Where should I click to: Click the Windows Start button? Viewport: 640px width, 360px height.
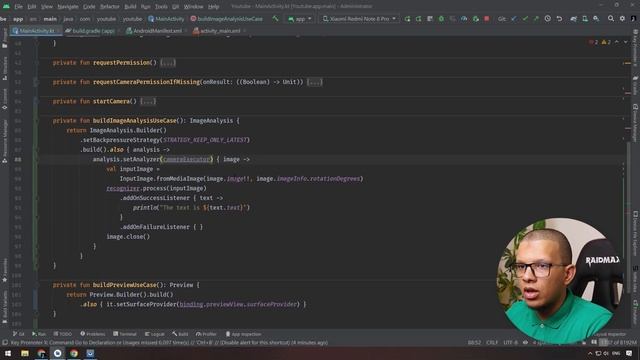coord(8,353)
